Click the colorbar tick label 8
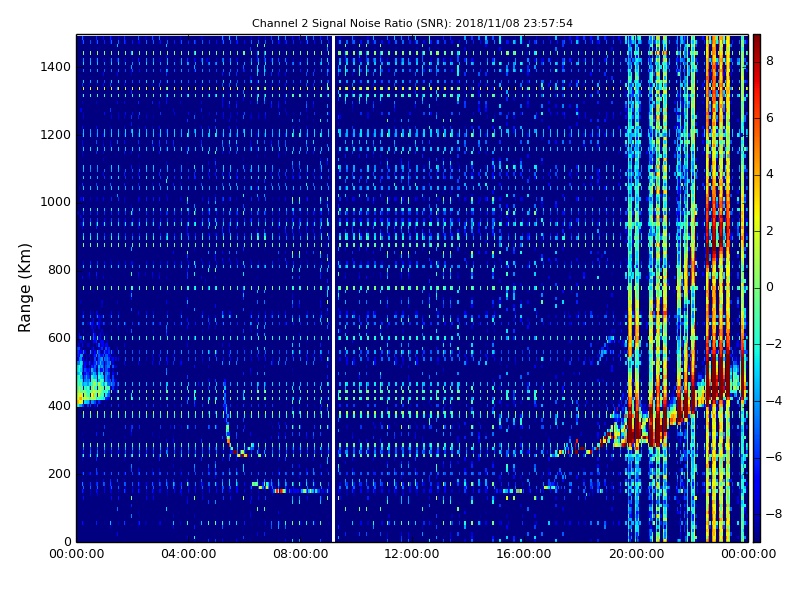 (770, 61)
